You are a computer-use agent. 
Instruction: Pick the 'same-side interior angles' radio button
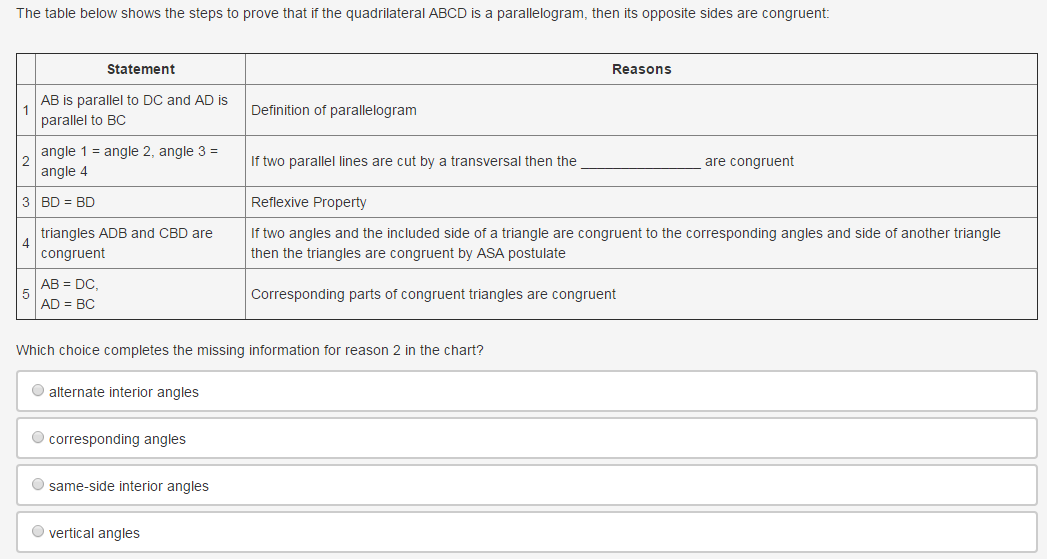(x=38, y=484)
